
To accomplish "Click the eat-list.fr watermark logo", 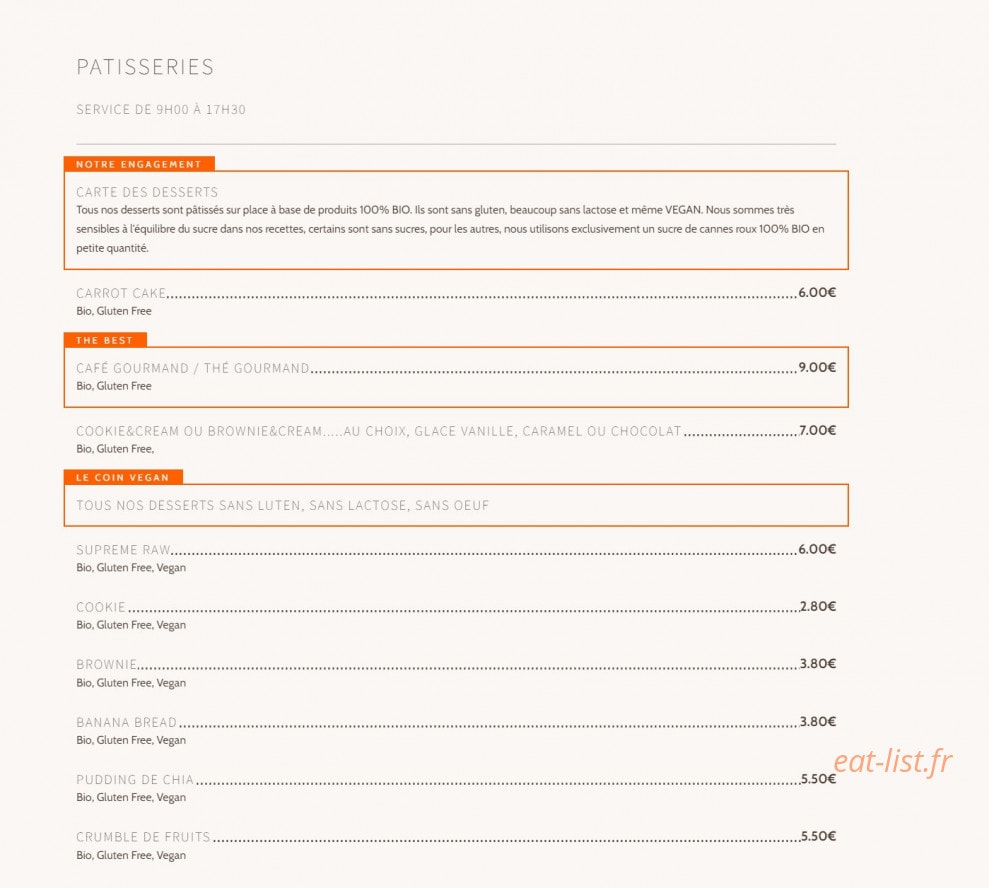I will click(892, 761).
